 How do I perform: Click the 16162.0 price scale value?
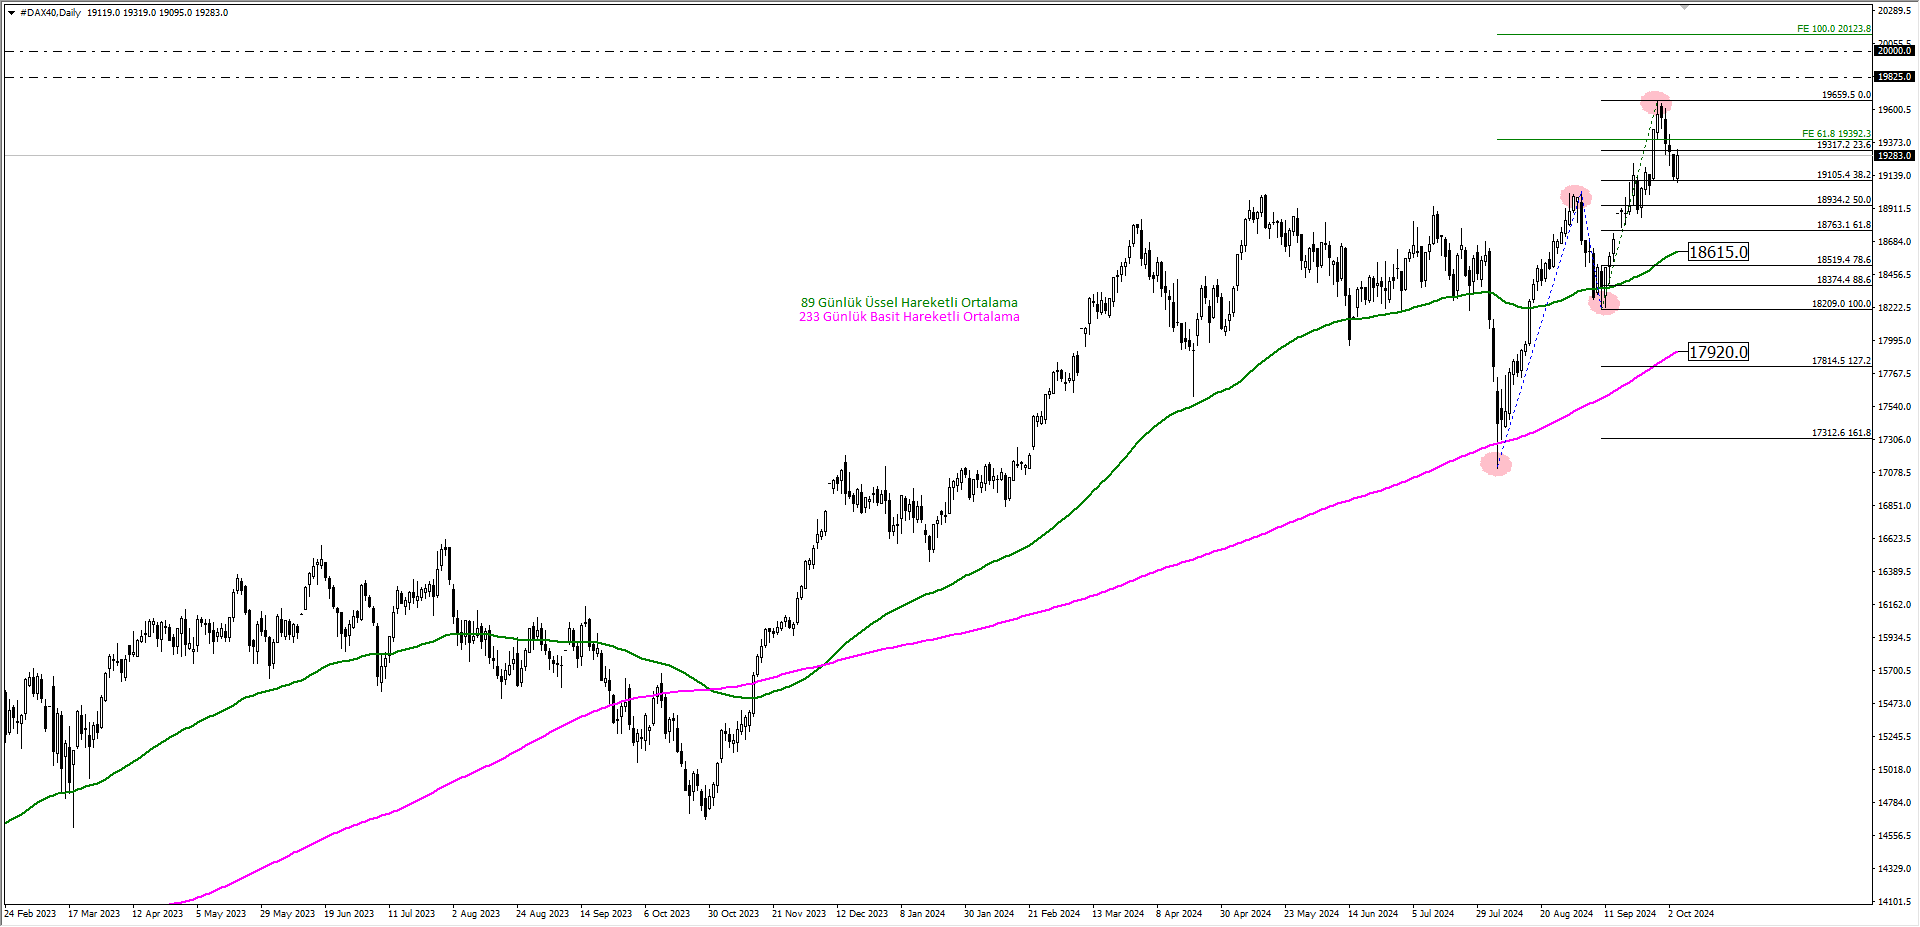pos(1895,605)
